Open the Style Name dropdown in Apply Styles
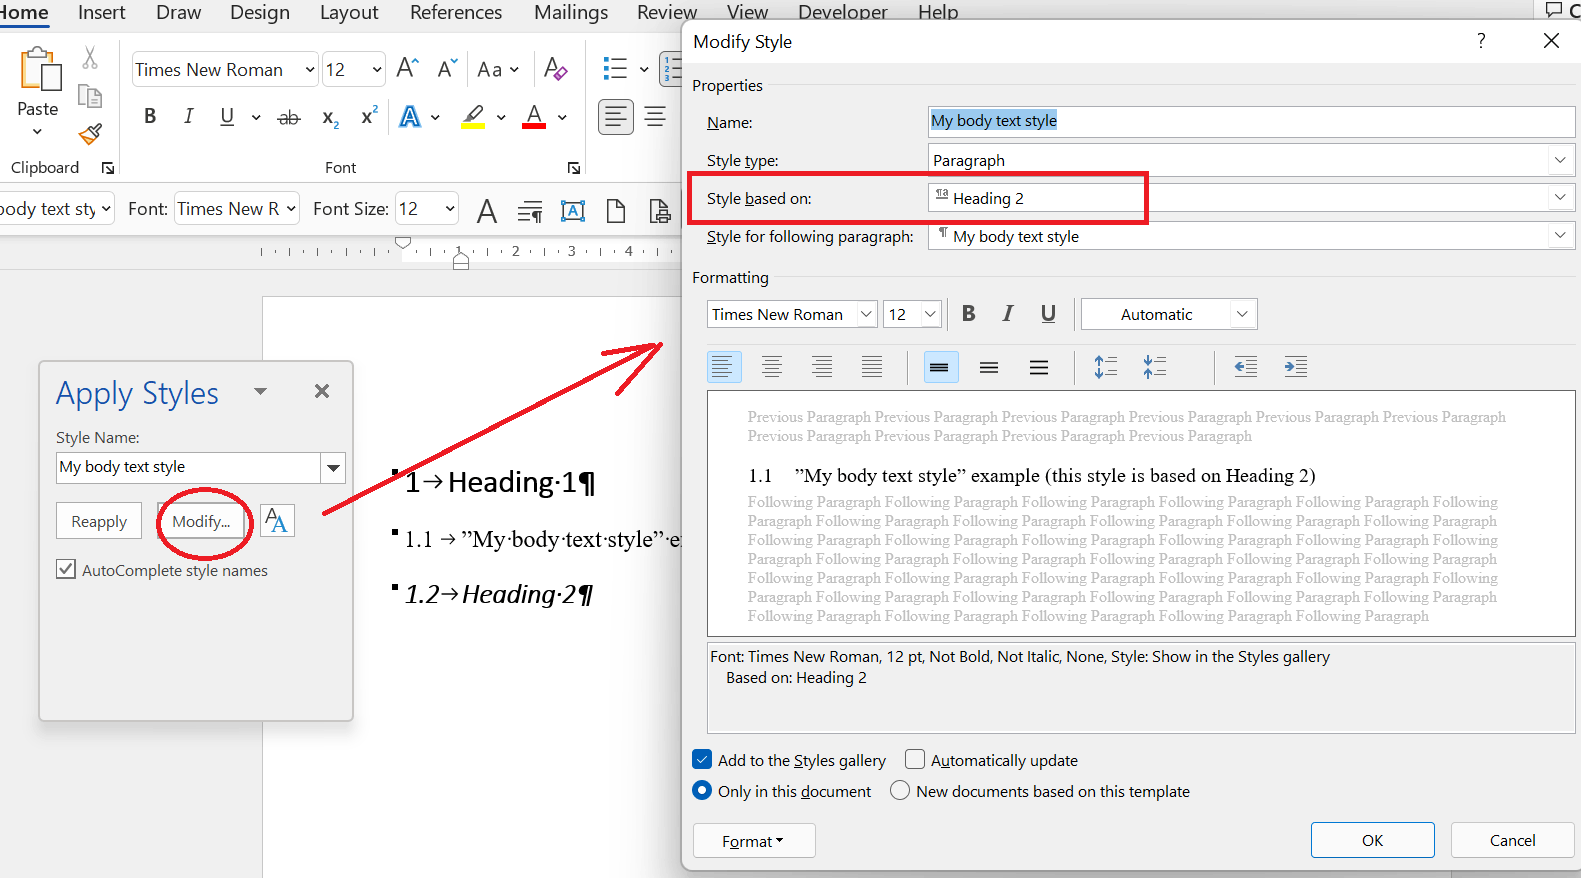1581x878 pixels. [x=333, y=467]
